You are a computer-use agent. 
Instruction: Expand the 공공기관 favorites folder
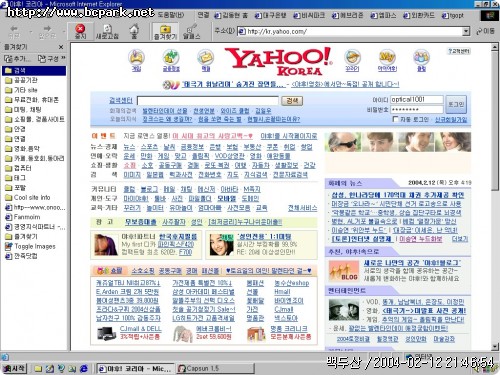click(21, 80)
